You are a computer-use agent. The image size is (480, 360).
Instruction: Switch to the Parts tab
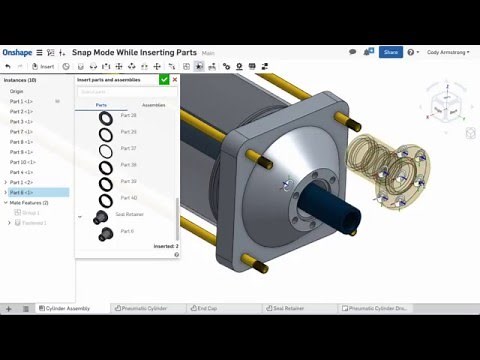coord(101,105)
